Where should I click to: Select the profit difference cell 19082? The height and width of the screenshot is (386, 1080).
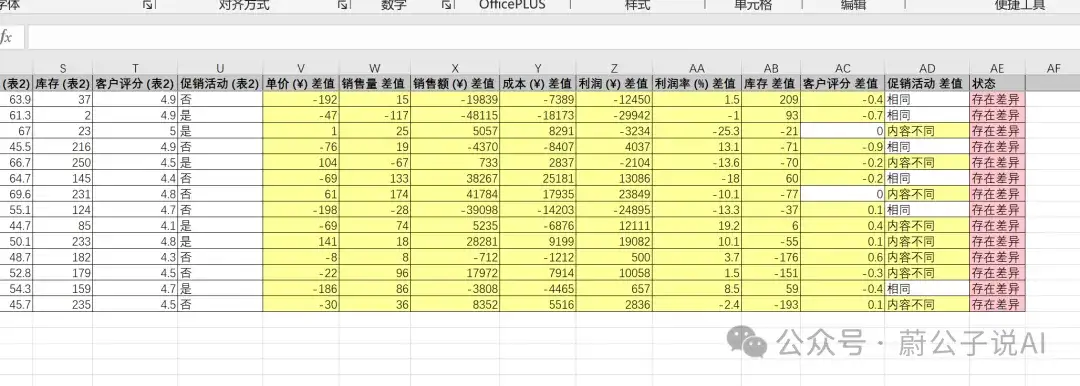[x=614, y=241]
